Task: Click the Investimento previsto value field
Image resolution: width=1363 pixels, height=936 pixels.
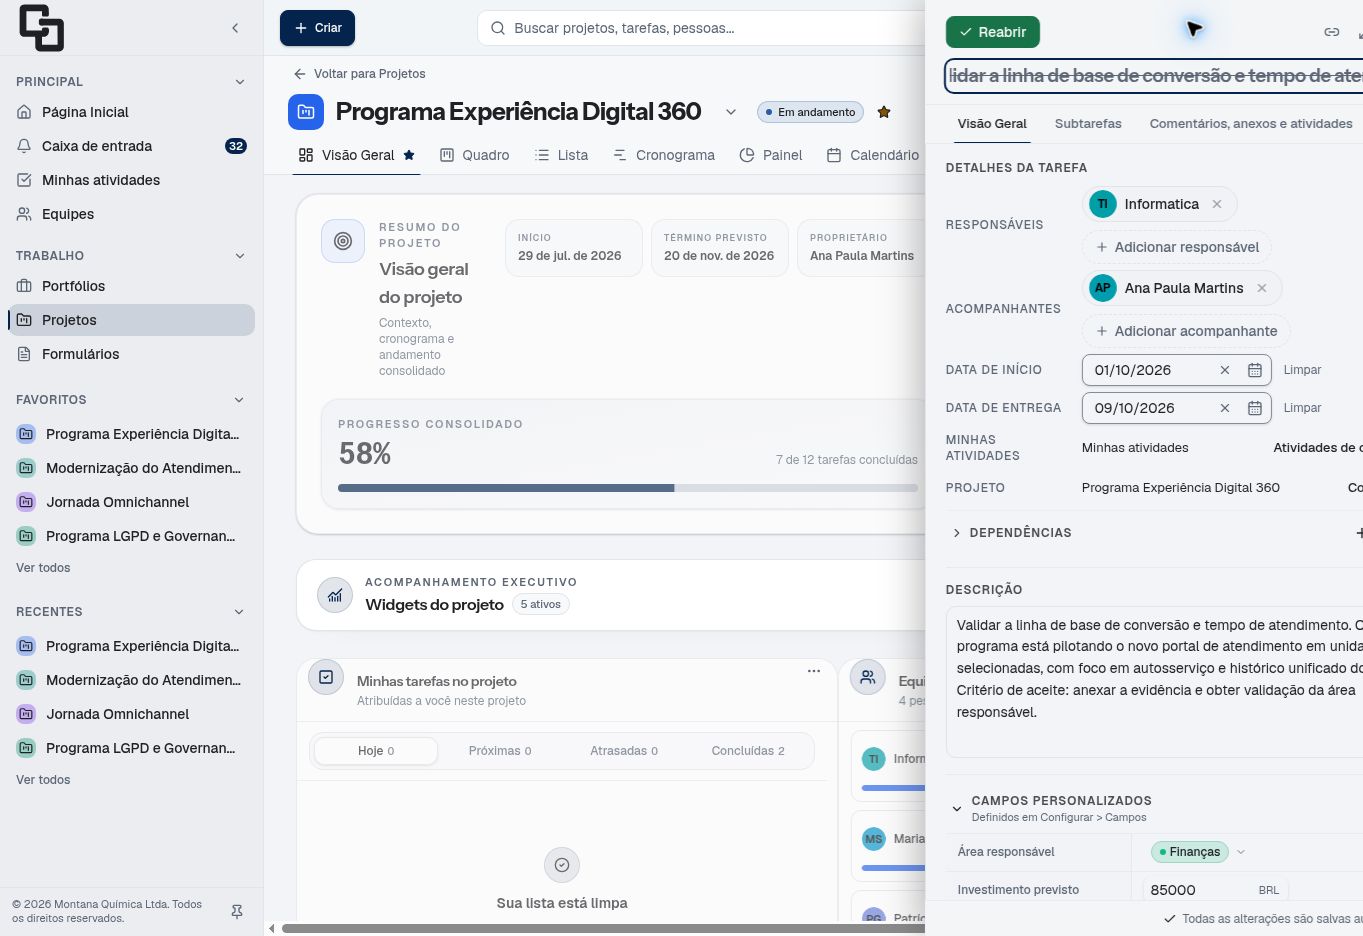Action: point(1214,890)
